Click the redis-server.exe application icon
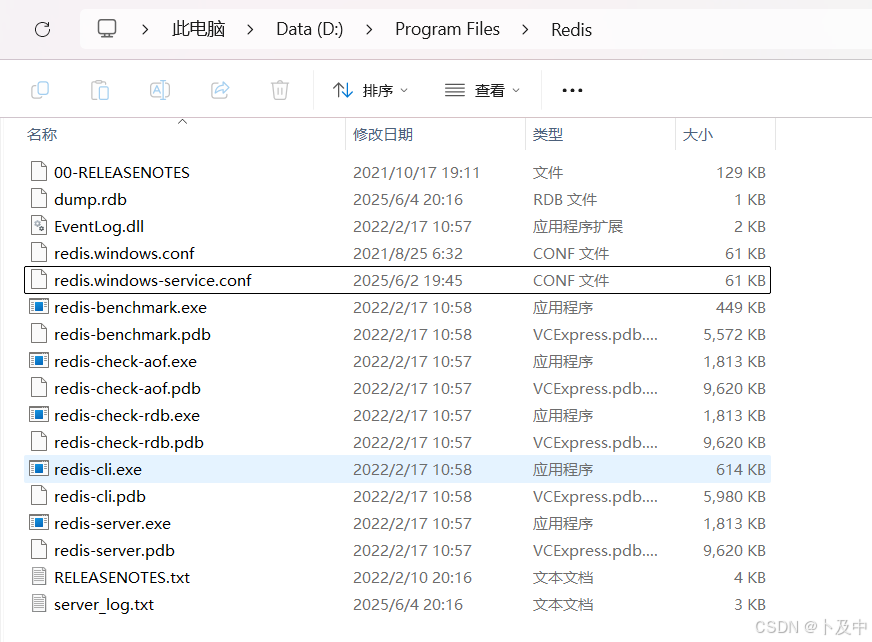 tap(39, 522)
